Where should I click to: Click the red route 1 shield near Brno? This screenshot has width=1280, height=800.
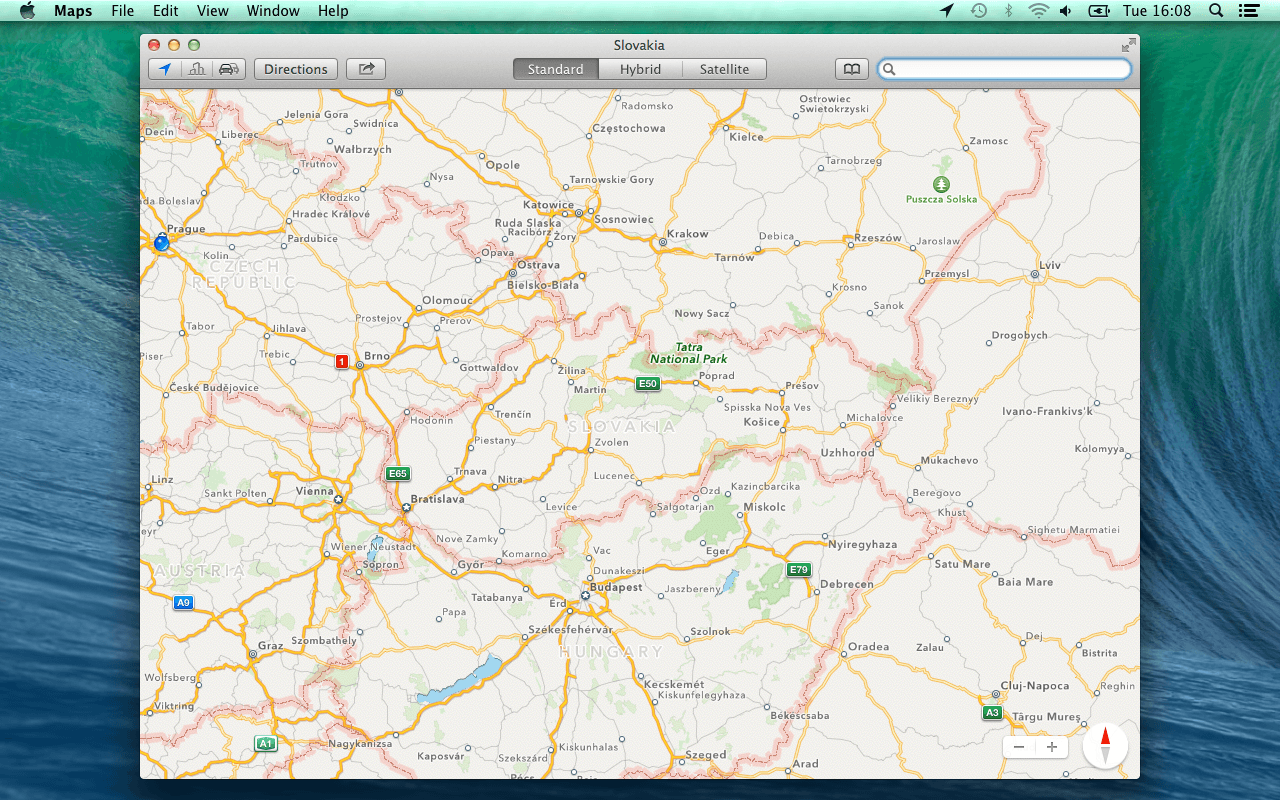(x=342, y=362)
